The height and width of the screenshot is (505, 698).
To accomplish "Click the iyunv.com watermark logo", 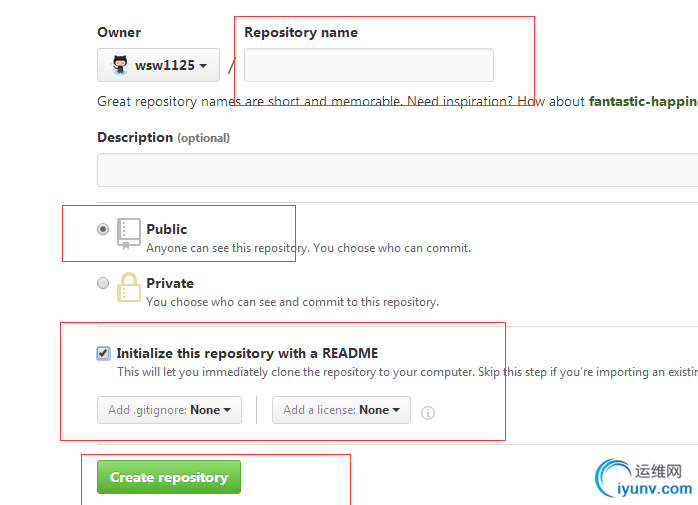I will click(x=644, y=478).
